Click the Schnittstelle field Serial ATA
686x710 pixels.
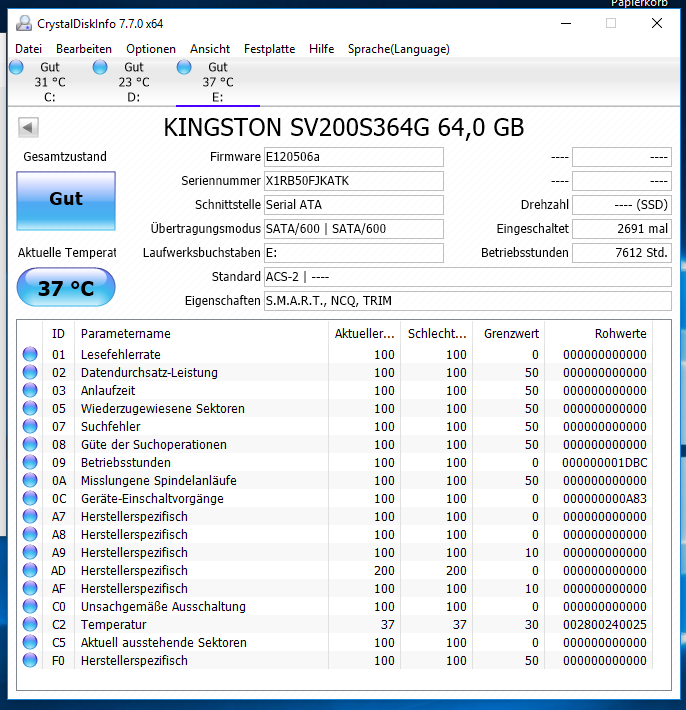(354, 205)
